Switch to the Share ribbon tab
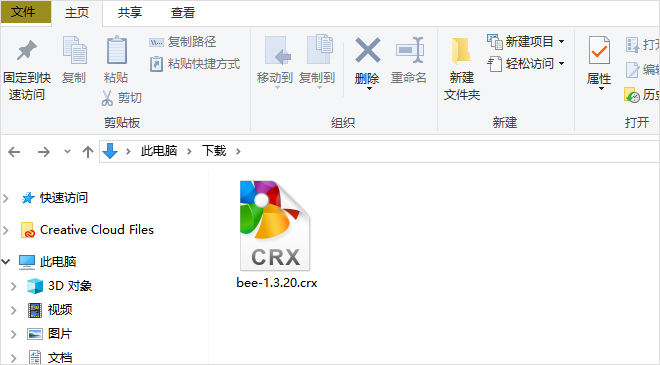 [x=130, y=13]
